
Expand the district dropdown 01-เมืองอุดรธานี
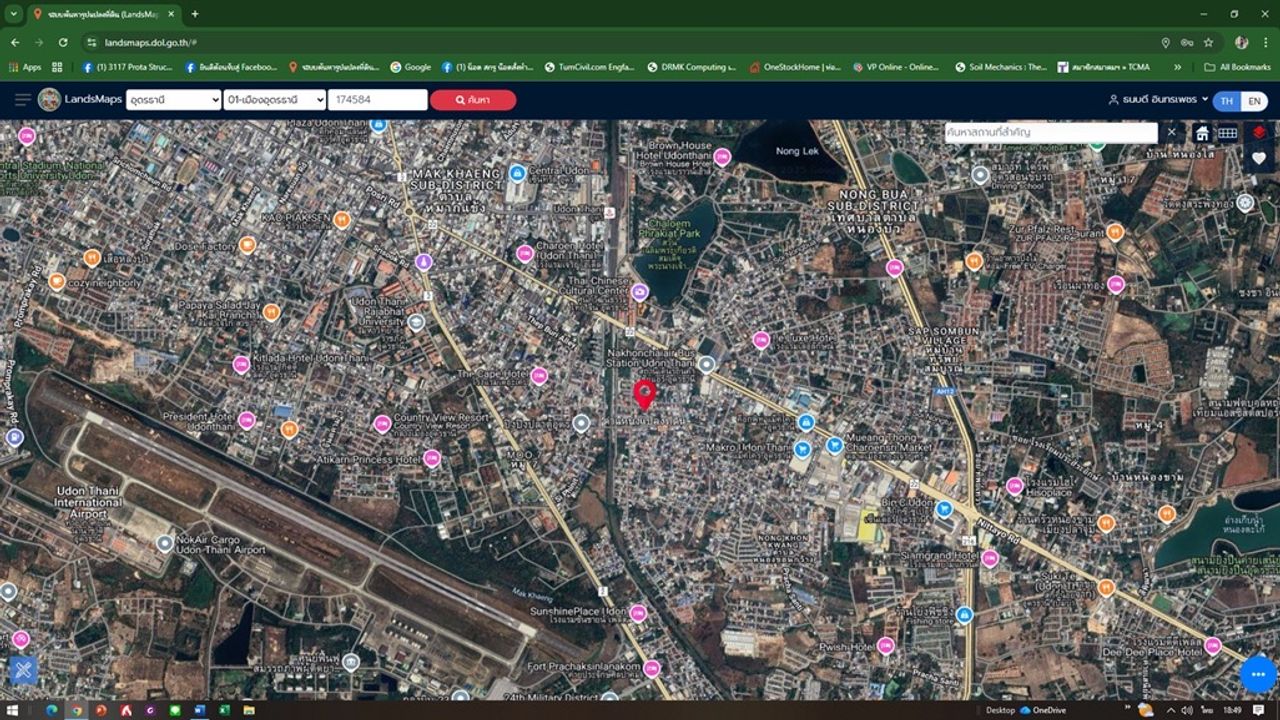275,100
